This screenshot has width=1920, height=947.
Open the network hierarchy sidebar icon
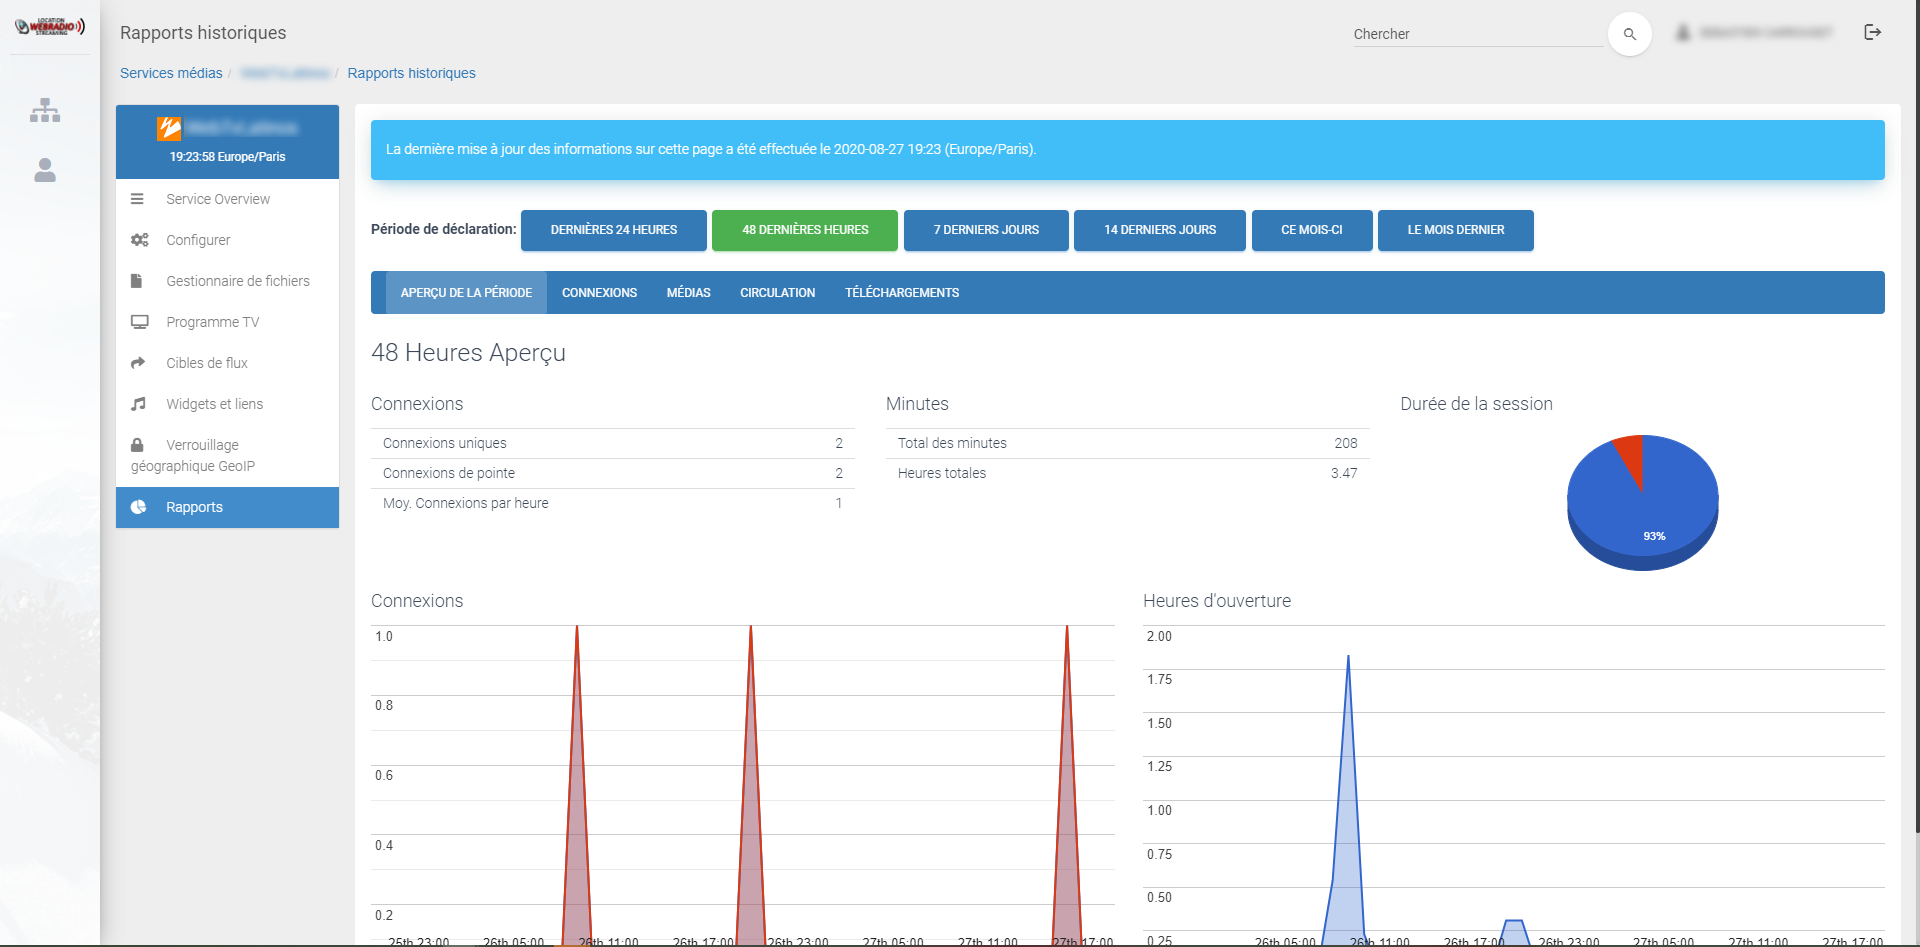[x=45, y=110]
